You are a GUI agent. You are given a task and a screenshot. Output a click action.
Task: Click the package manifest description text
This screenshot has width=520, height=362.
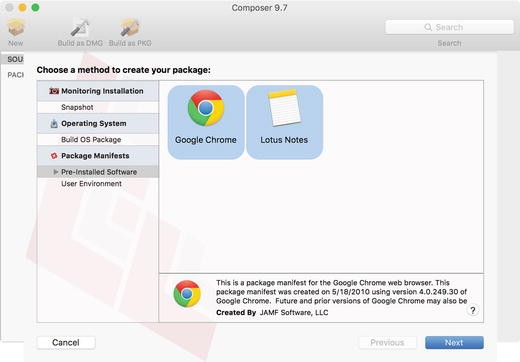[341, 292]
